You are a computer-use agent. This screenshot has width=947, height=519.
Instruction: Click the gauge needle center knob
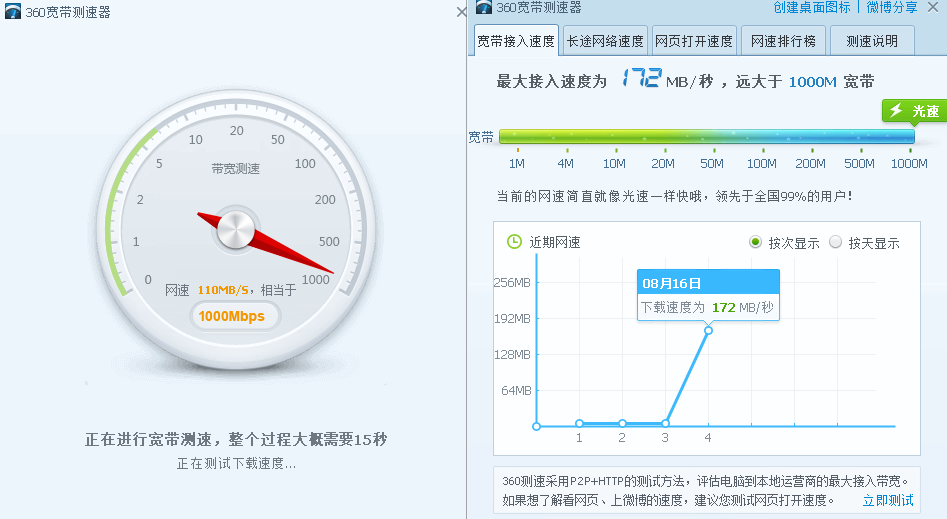click(x=236, y=230)
